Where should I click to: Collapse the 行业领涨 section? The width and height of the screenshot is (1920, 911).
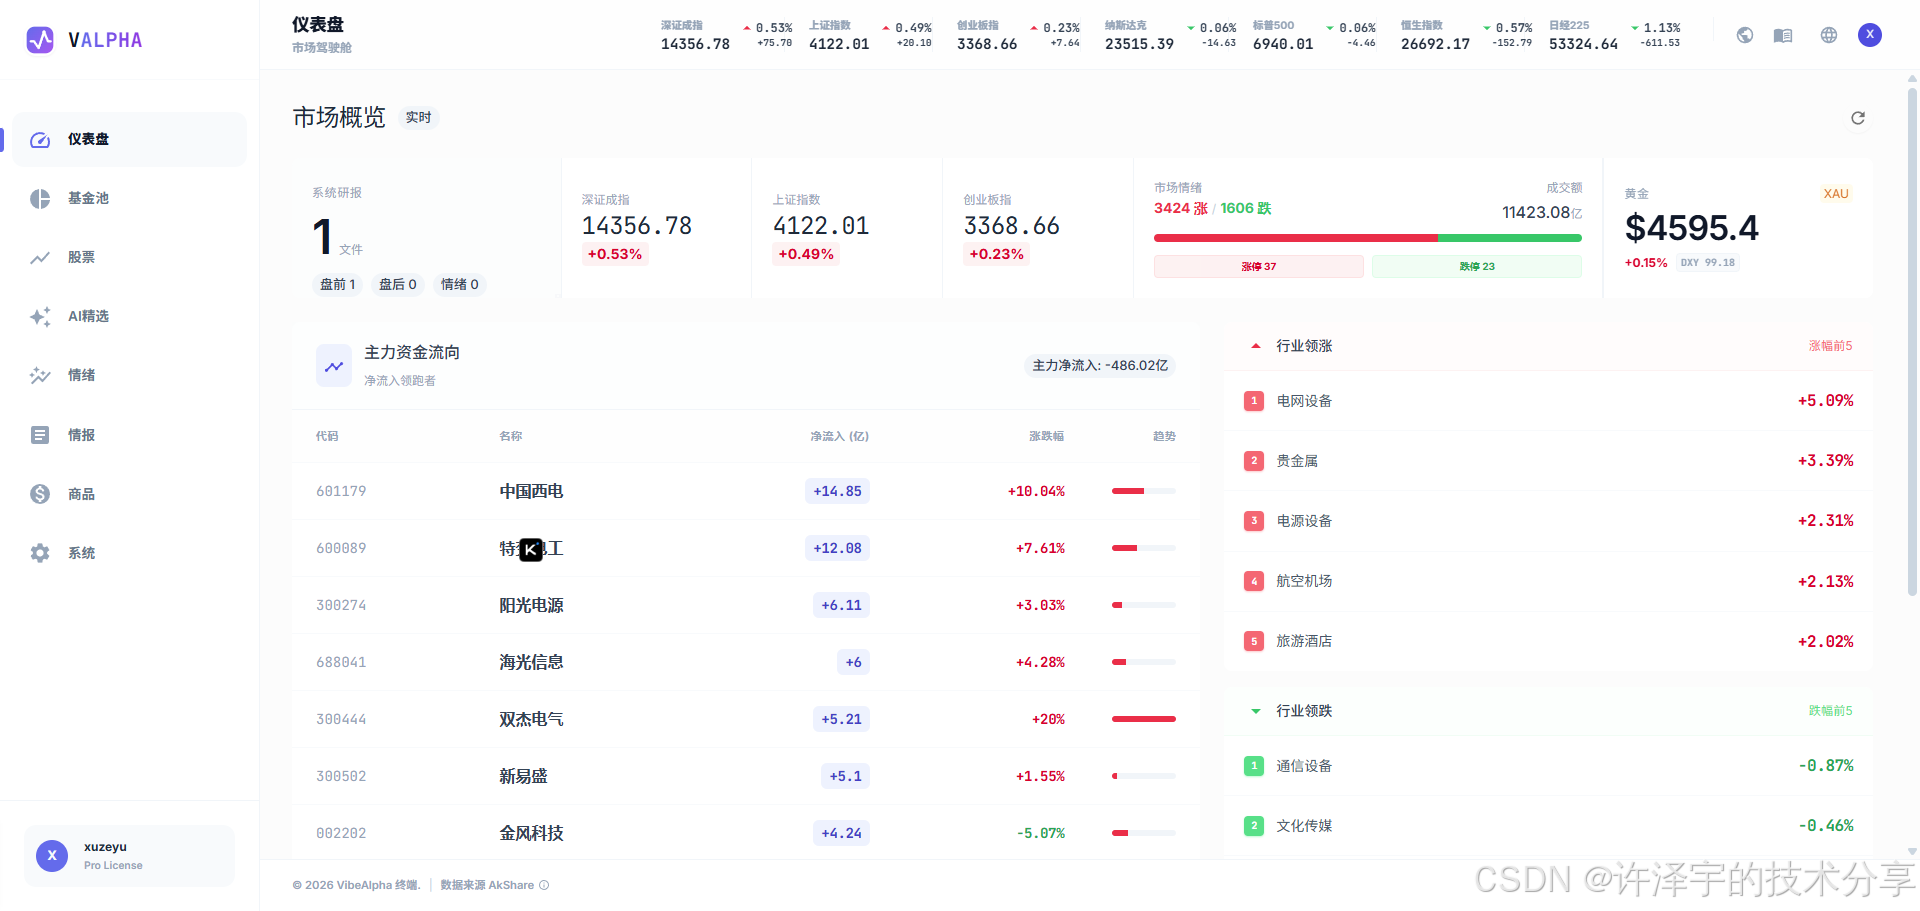(x=1255, y=345)
